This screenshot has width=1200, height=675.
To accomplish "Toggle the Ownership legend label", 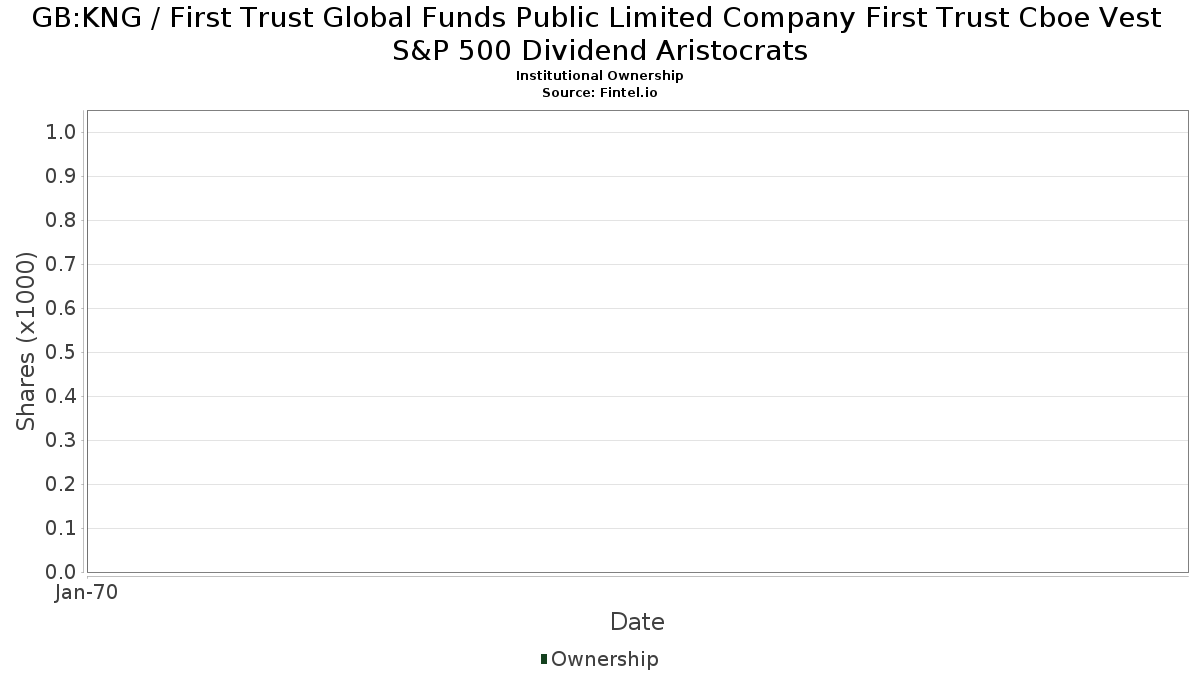I will coord(605,659).
